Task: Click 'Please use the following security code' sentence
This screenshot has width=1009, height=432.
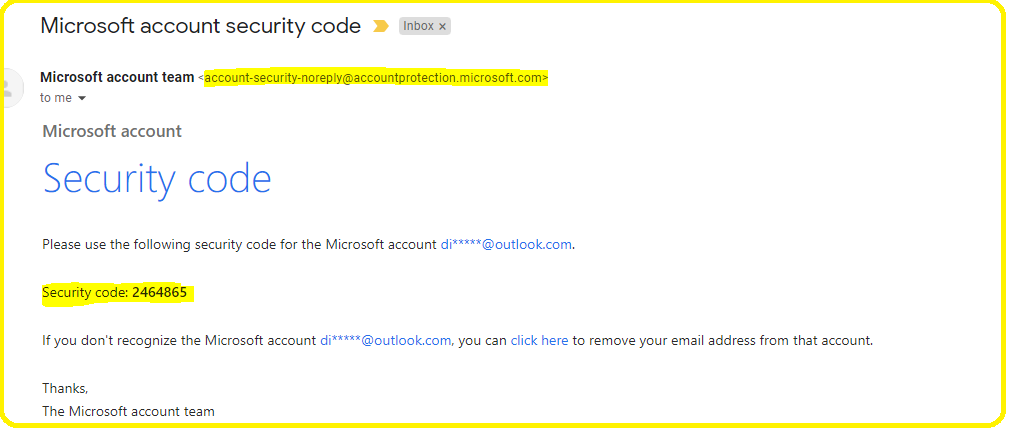Action: point(239,245)
